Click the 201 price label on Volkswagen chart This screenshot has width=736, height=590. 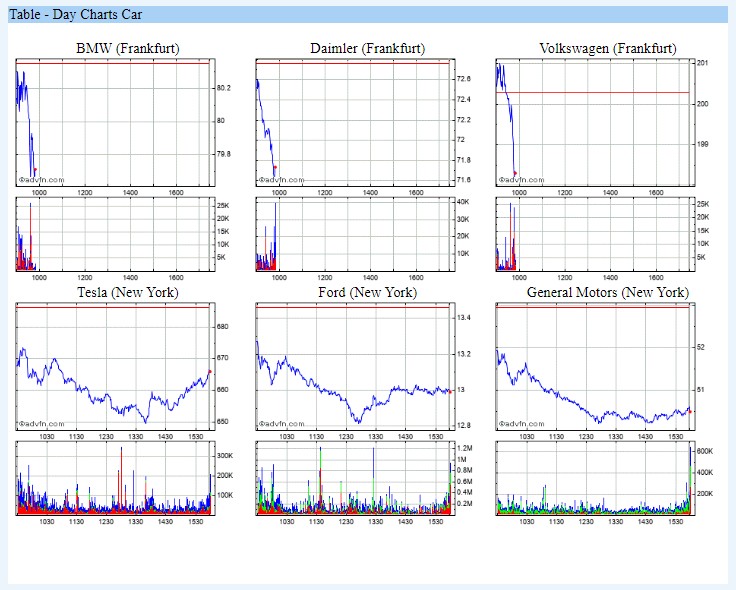point(702,63)
